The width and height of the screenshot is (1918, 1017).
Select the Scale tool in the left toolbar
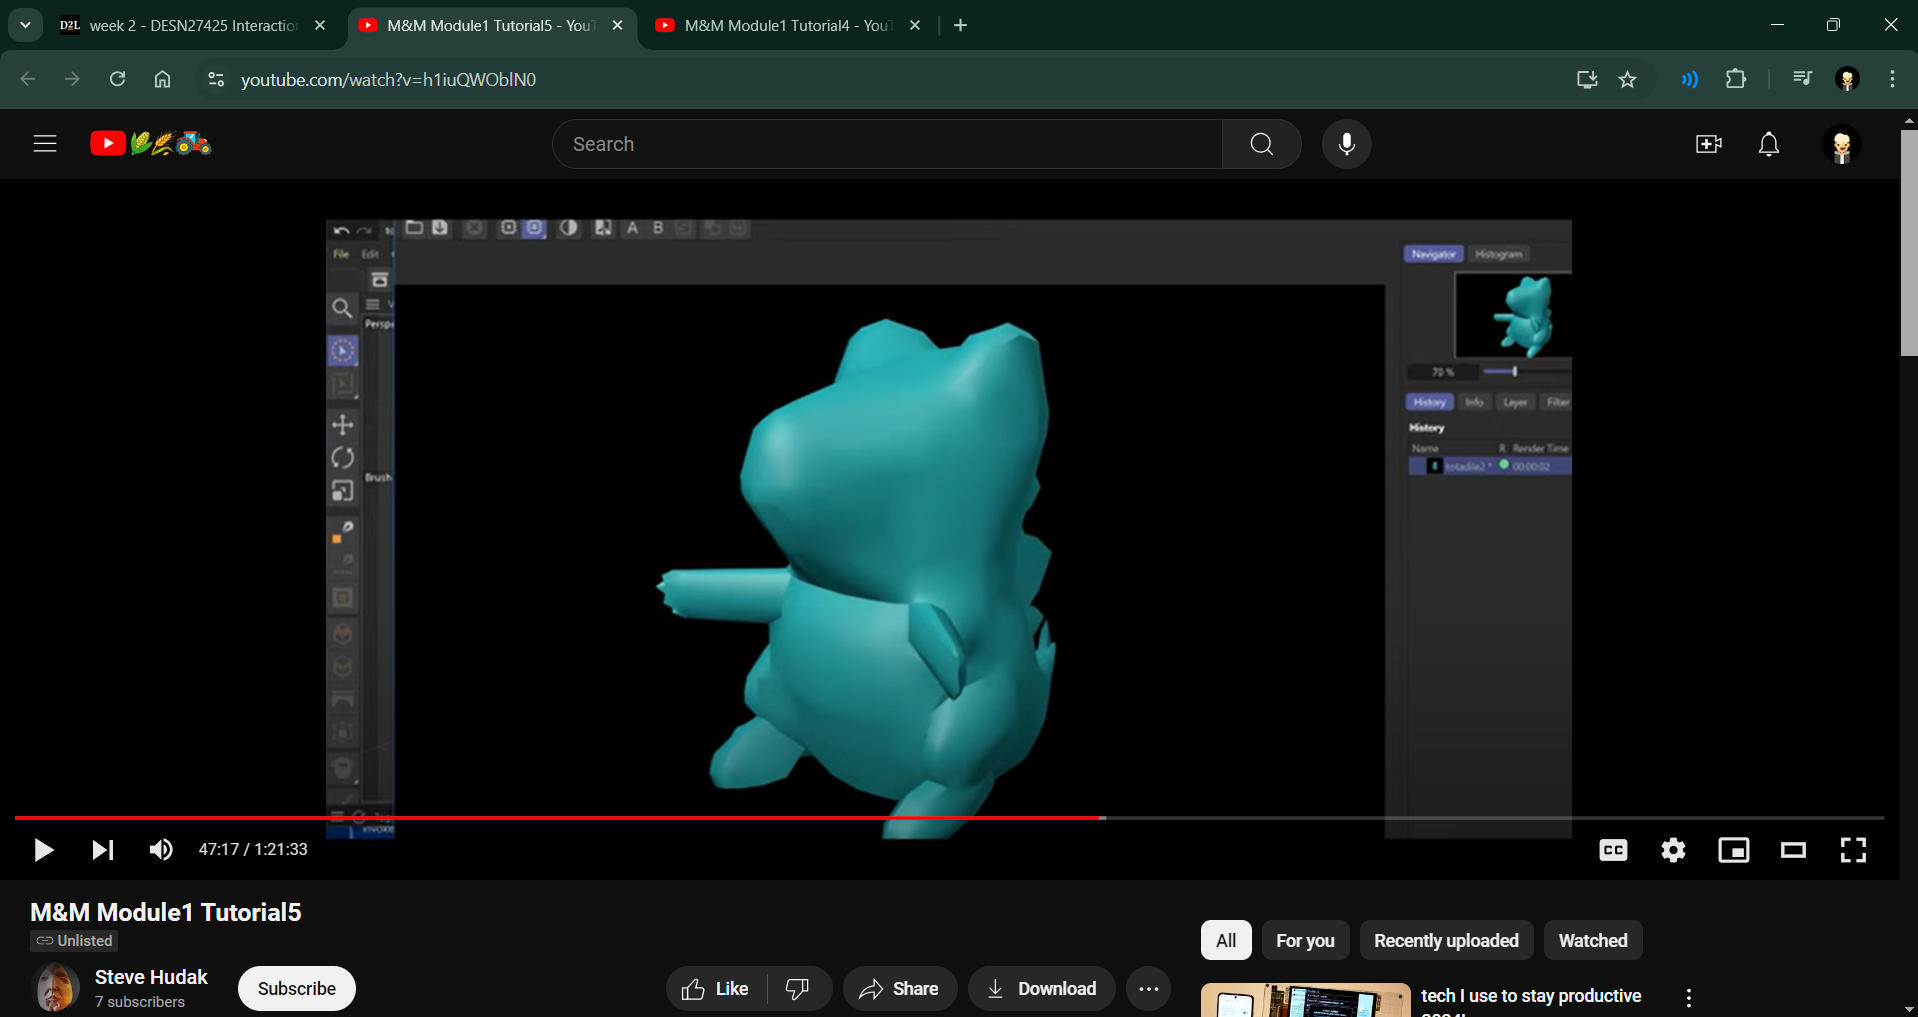[344, 490]
